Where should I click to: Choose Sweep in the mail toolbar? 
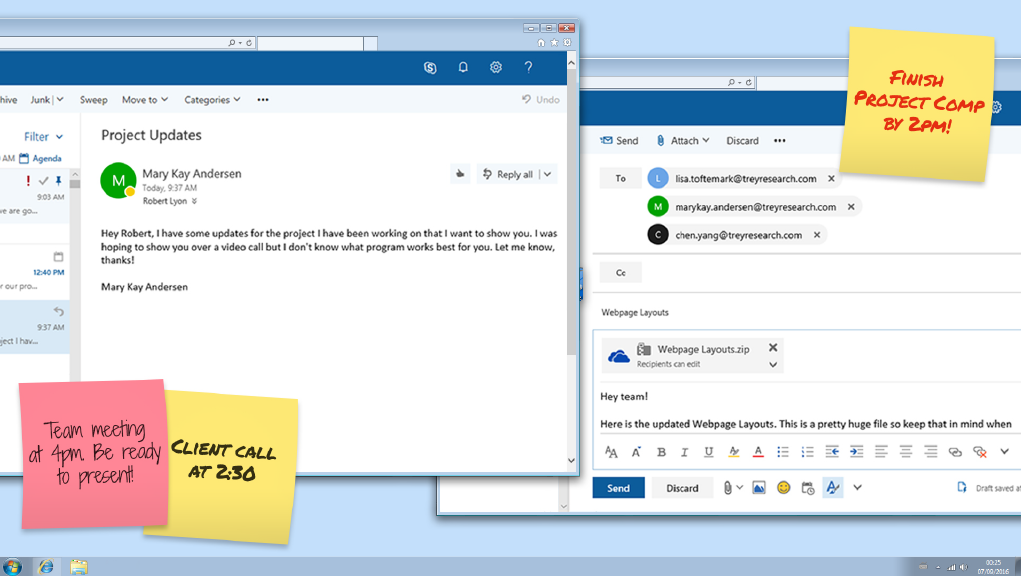click(x=94, y=100)
